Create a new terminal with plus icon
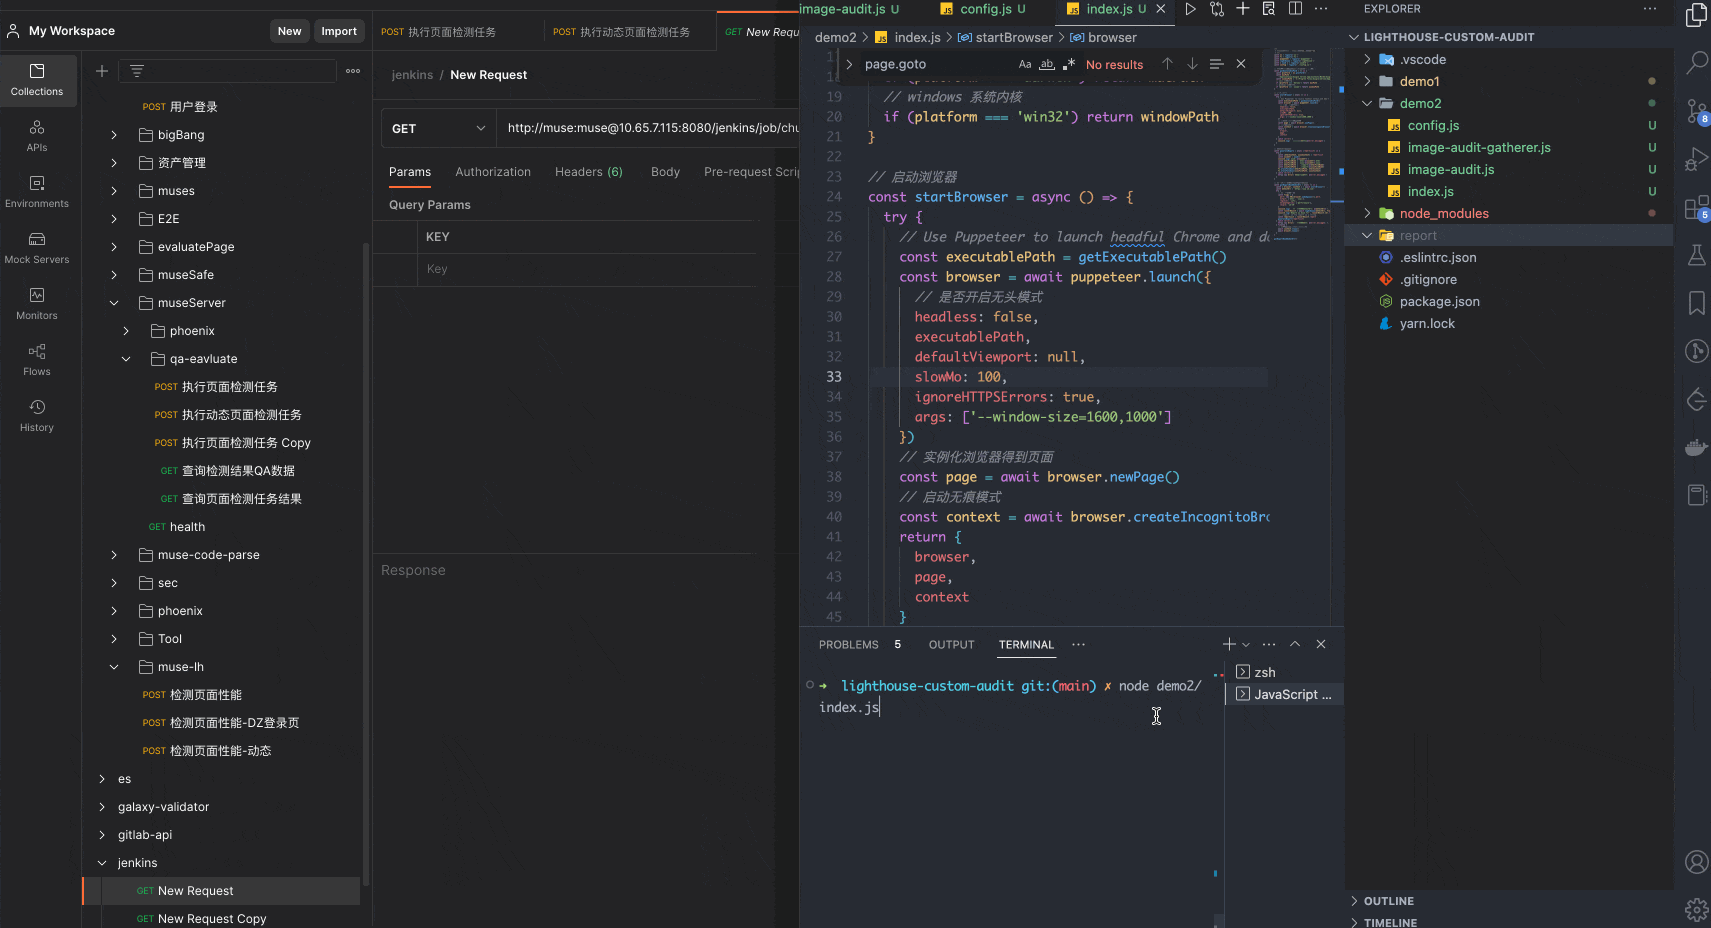 (1229, 645)
